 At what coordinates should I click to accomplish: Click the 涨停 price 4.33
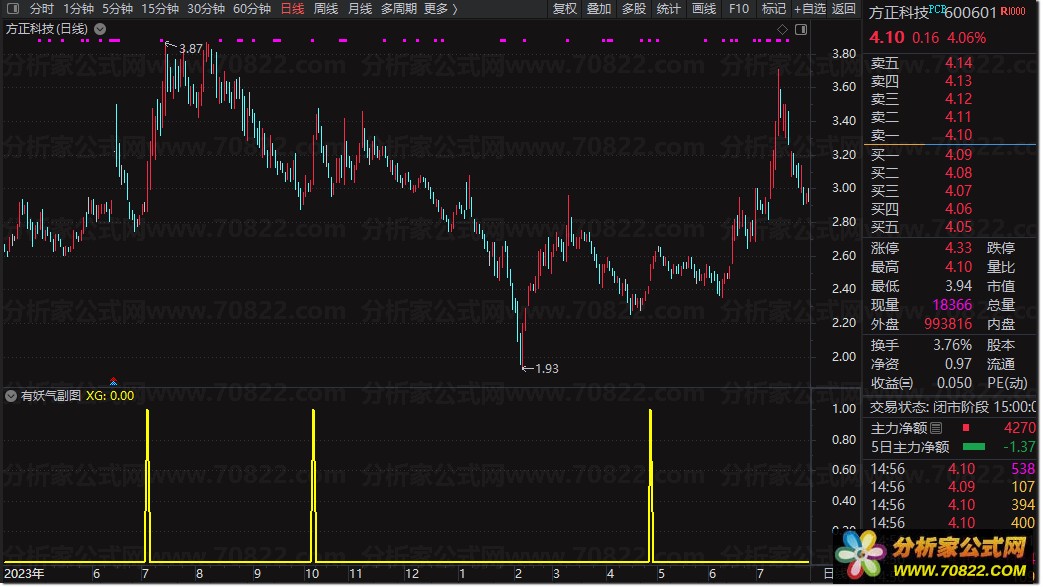(x=959, y=248)
